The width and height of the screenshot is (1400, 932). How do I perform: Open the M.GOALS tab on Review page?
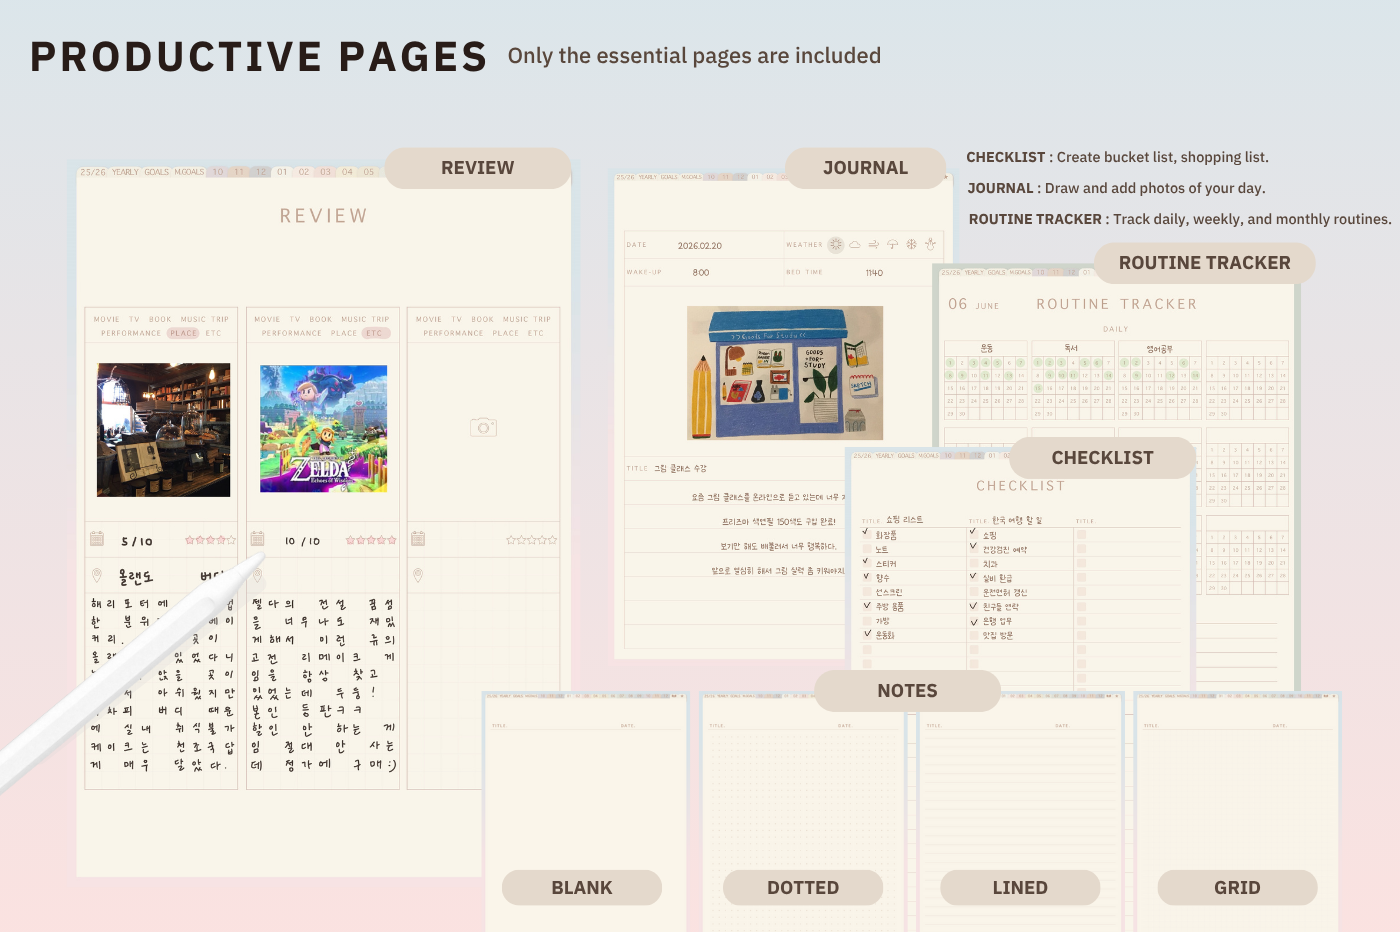pyautogui.click(x=189, y=172)
